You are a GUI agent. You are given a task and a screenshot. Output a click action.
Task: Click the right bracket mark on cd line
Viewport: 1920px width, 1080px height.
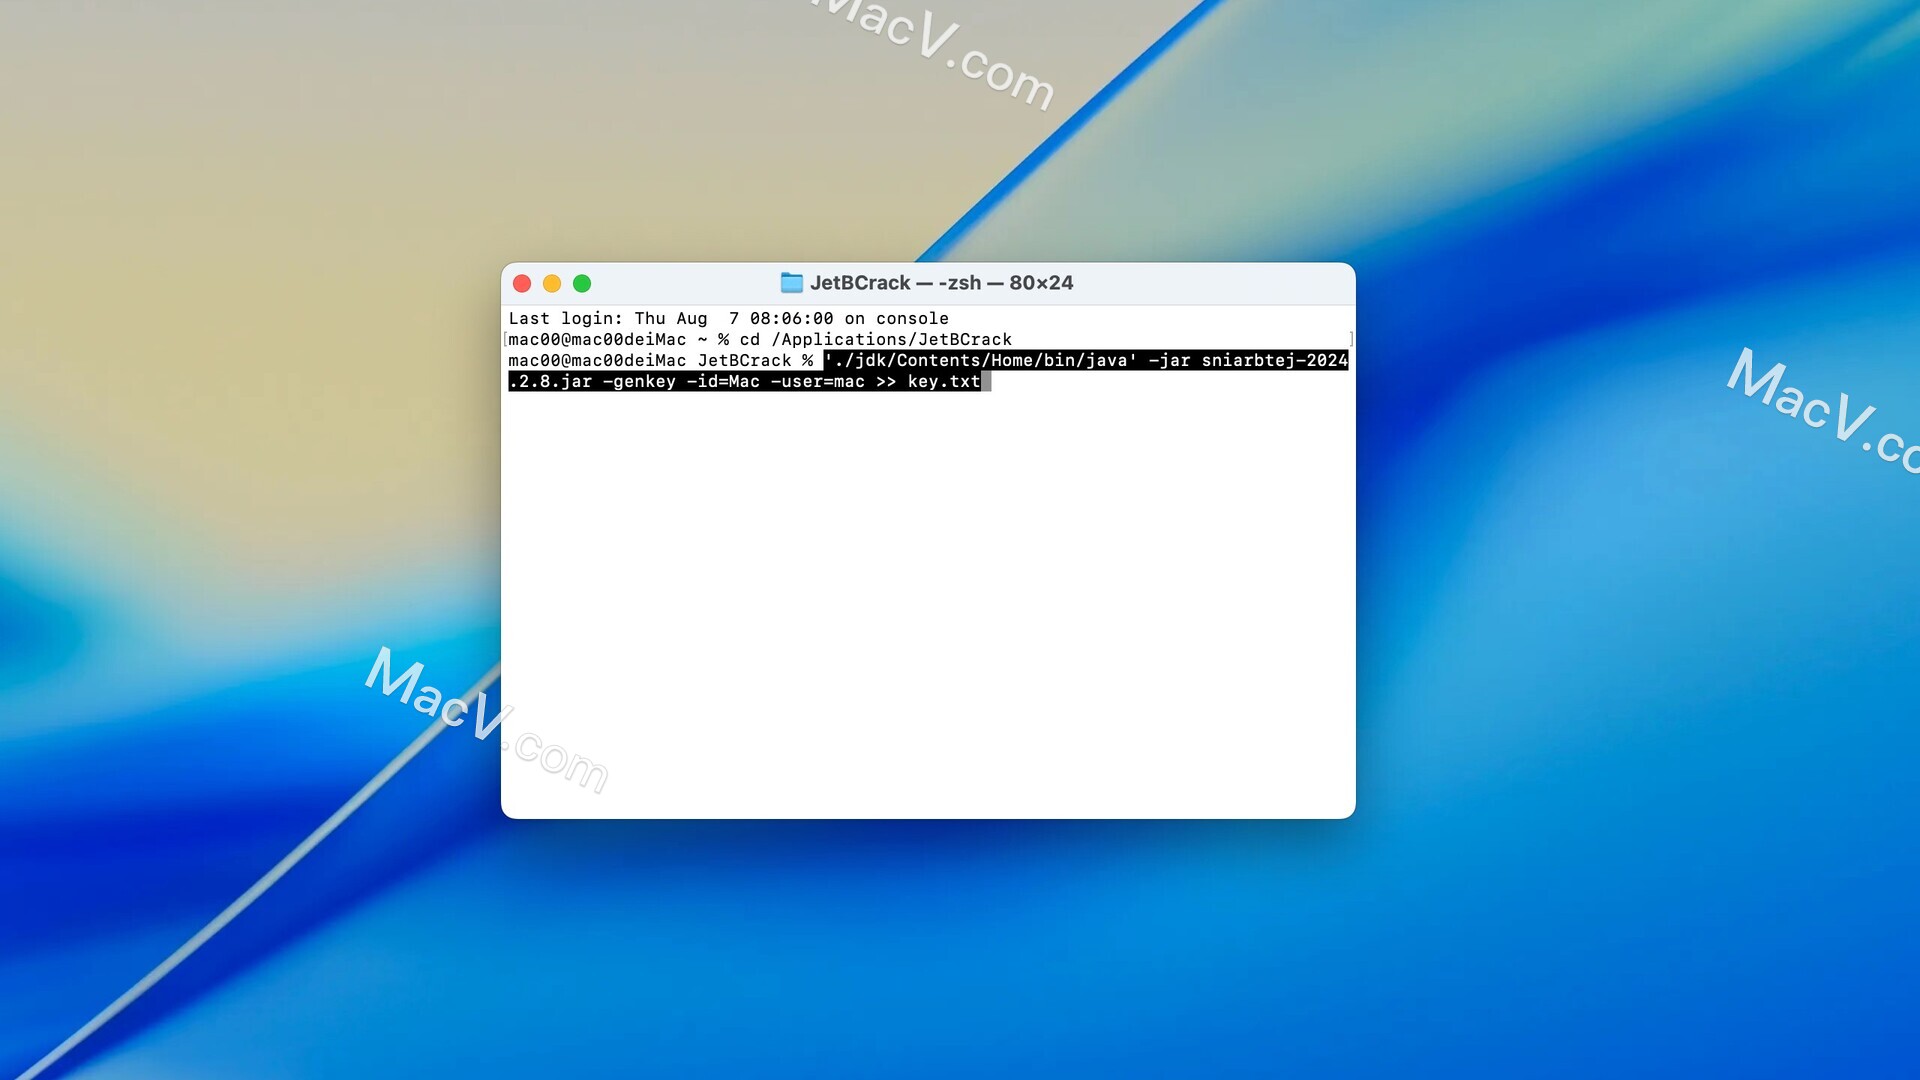1350,339
